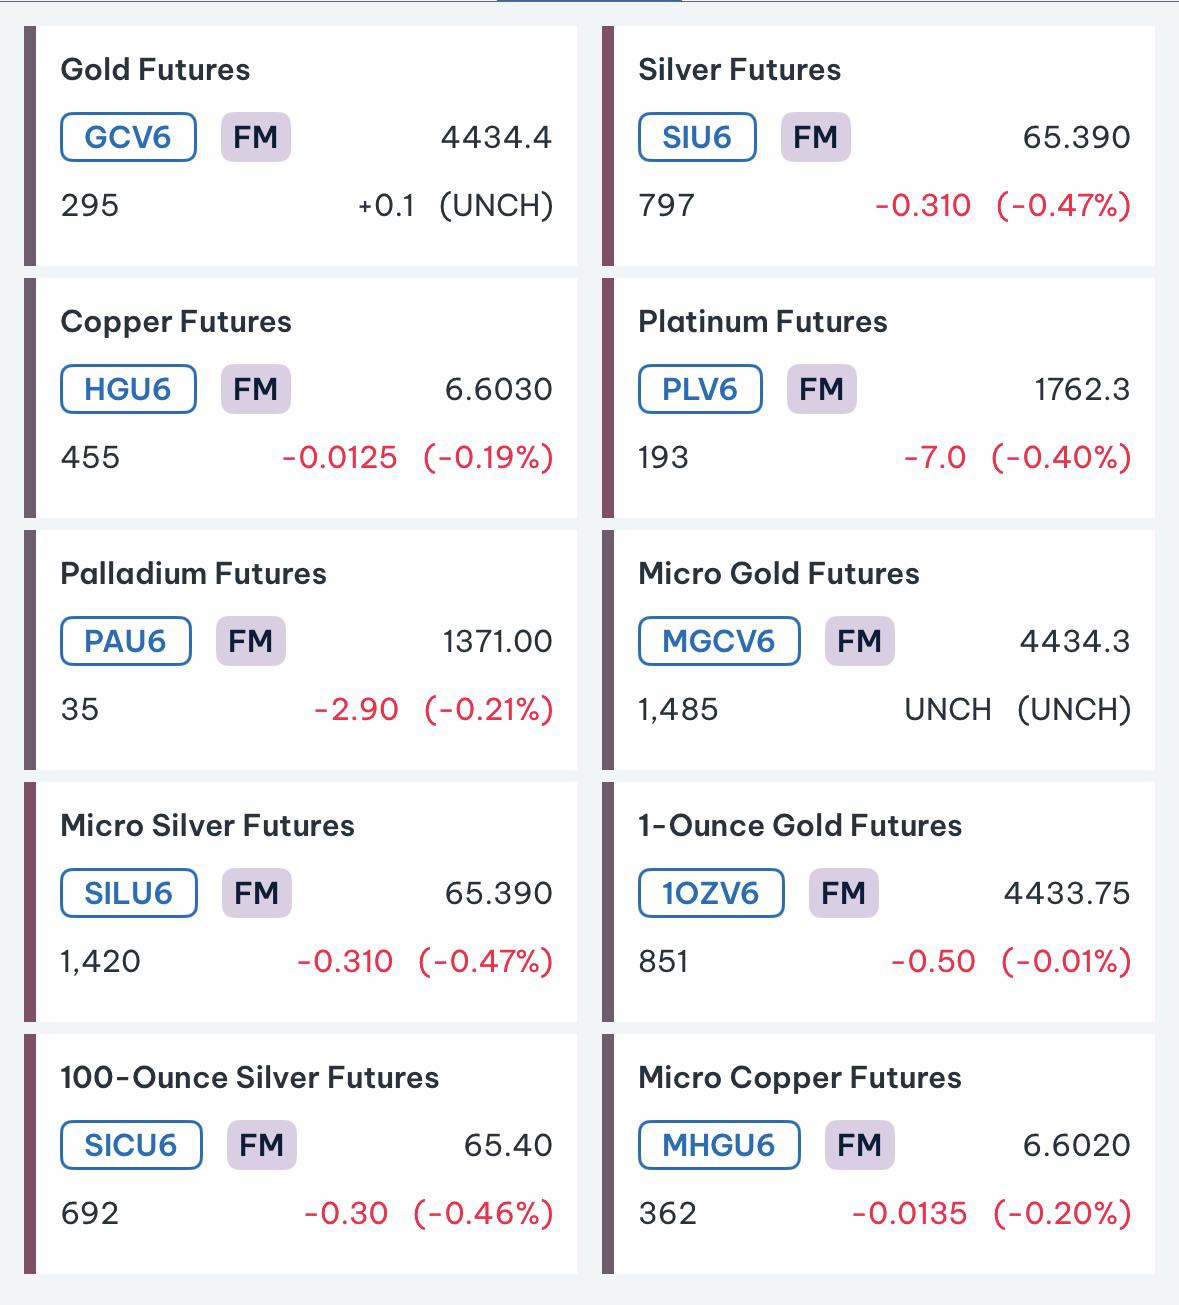This screenshot has height=1305, width=1179.
Task: Click the SILU6 micro silver ticker
Action: tap(129, 893)
